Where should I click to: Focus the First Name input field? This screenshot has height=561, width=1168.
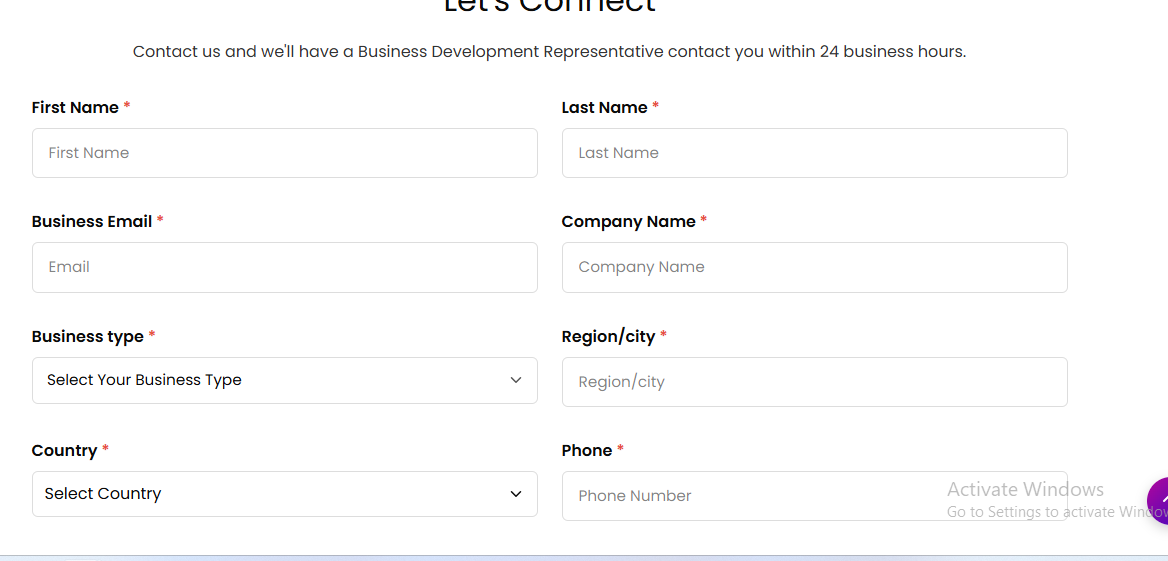284,153
